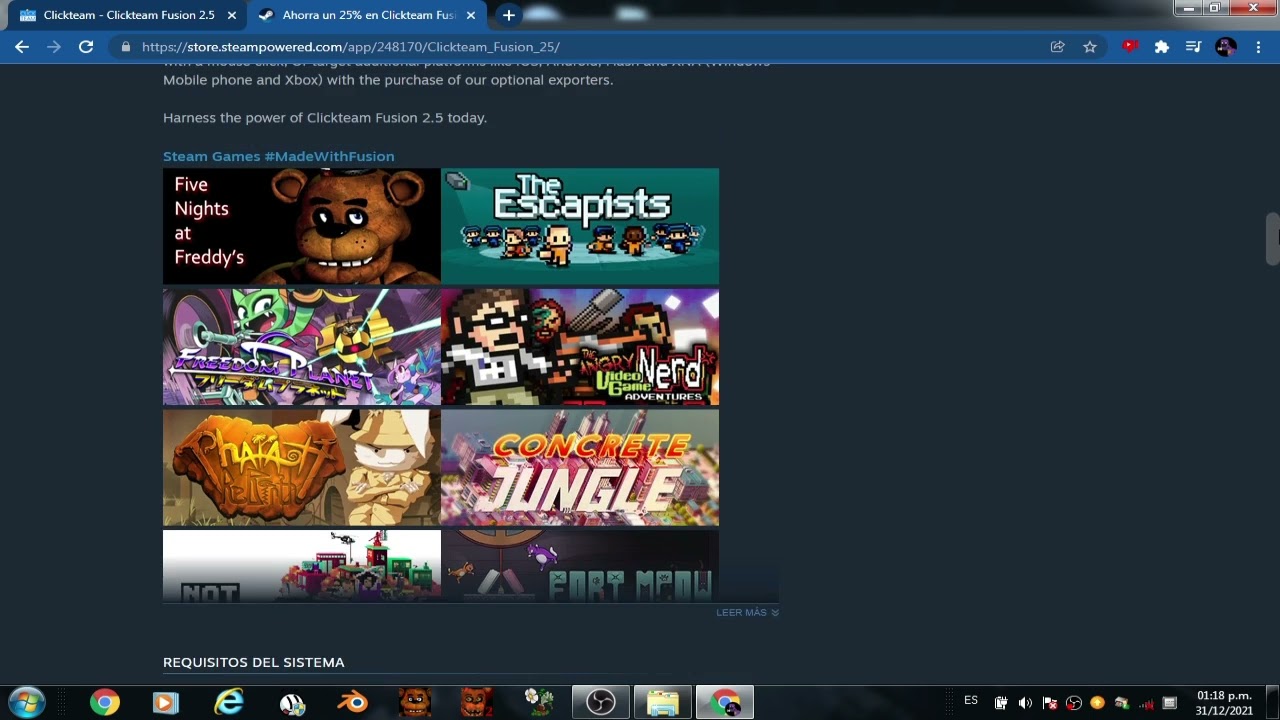Click 'REQUISITOS DEL SISTEMA' heading
This screenshot has height=720, width=1280.
[x=254, y=662]
